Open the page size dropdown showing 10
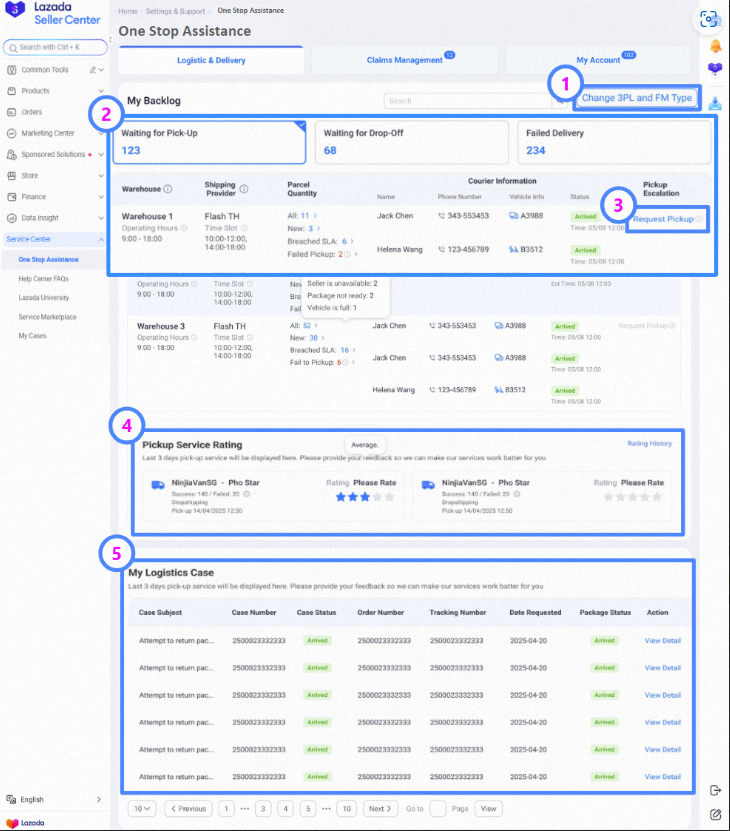 point(143,808)
